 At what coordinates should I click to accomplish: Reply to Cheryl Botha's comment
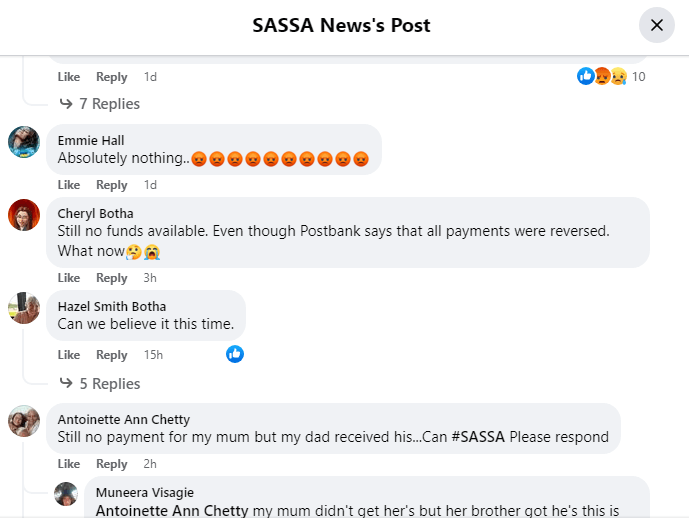pos(112,278)
